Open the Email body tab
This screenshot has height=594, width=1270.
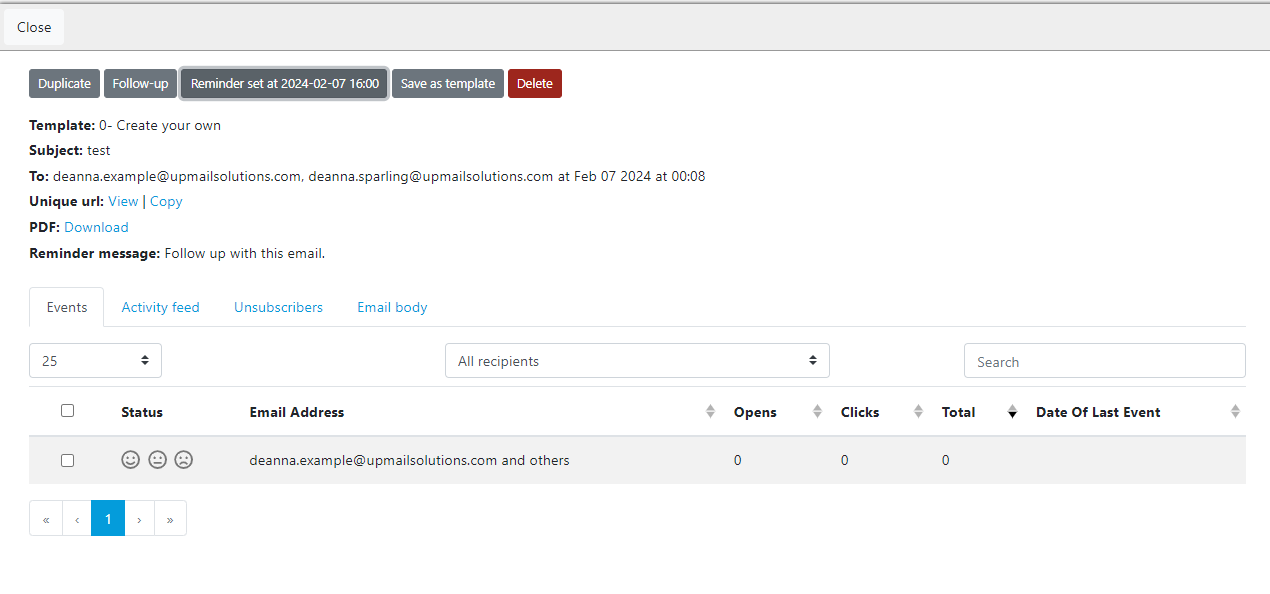[x=392, y=307]
